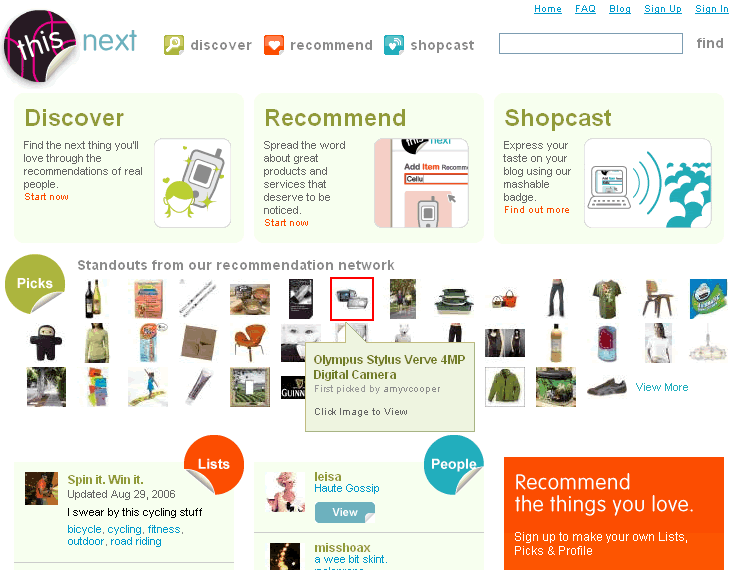This screenshot has height=570, width=732.
Task: Open the green jacket pick thumbnail
Action: tap(505, 387)
